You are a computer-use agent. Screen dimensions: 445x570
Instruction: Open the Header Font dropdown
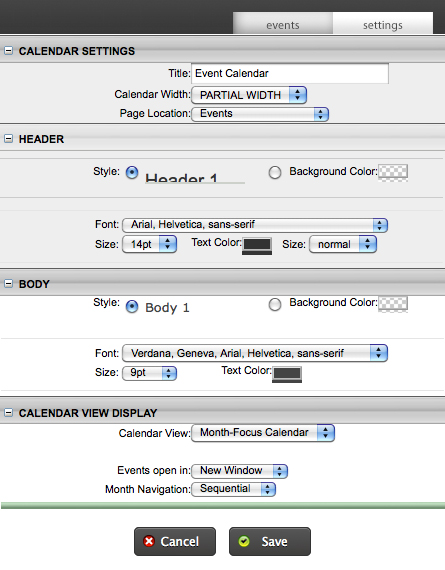point(255,225)
